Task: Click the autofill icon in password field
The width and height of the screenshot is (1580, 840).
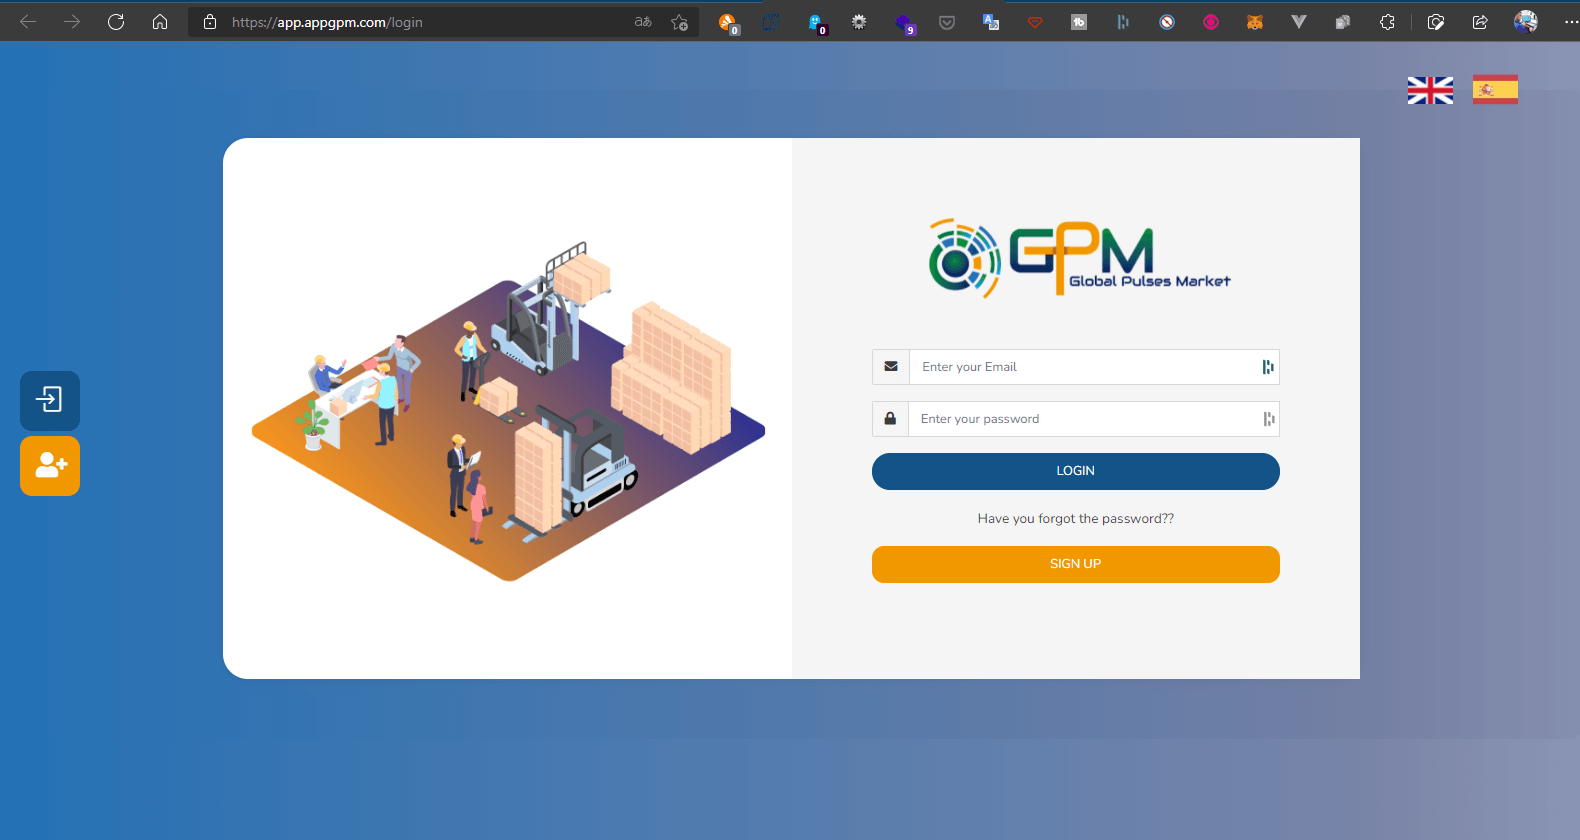Action: pyautogui.click(x=1268, y=419)
